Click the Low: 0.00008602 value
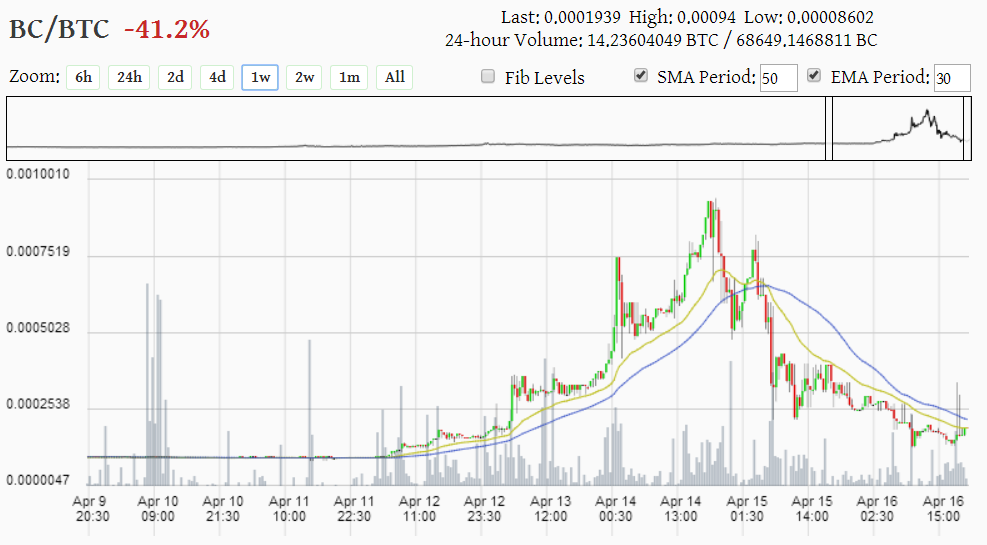Image resolution: width=987 pixels, height=545 pixels. [809, 17]
